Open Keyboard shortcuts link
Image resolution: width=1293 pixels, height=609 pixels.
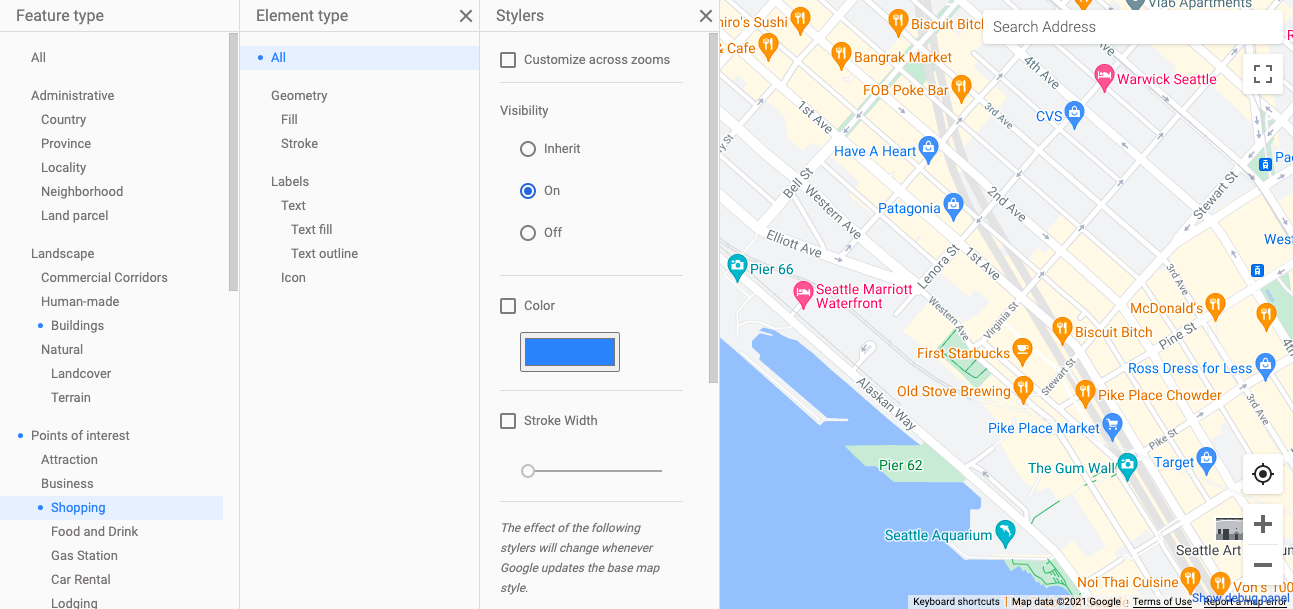[956, 602]
